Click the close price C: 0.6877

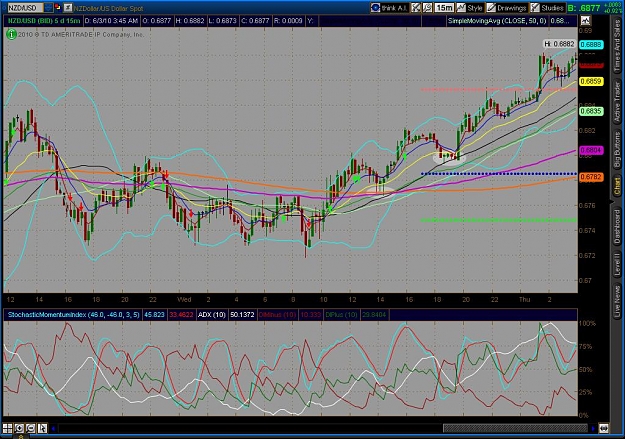255,21
